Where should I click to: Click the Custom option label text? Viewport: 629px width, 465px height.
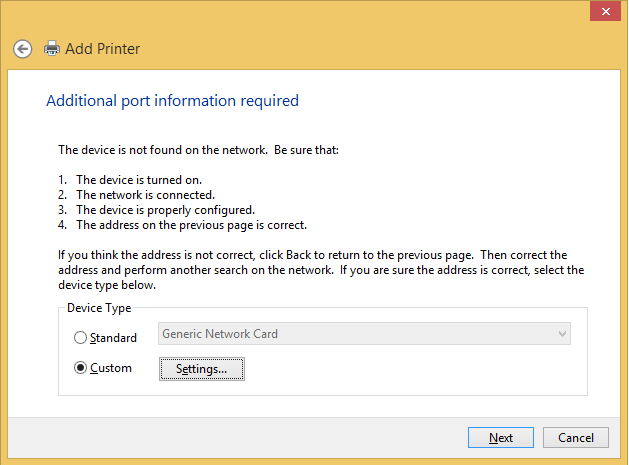click(x=110, y=368)
